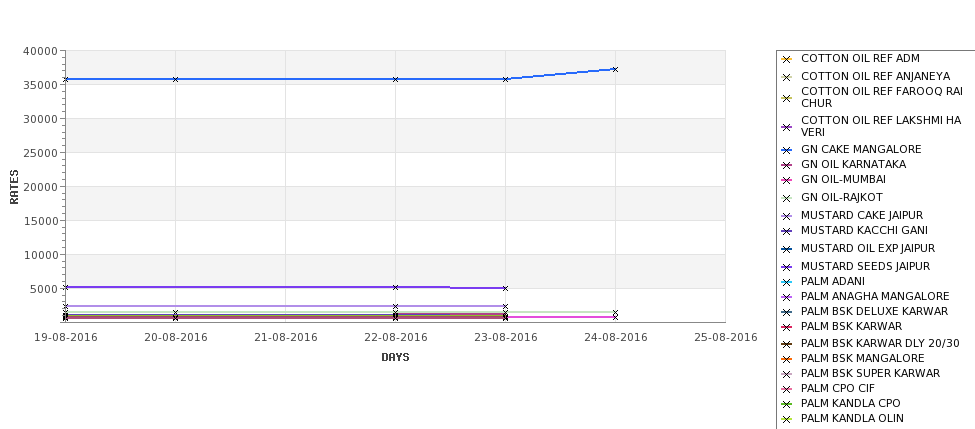Click the PALM CPO CIF legend label
Image resolution: width=975 pixels, height=429 pixels.
point(838,388)
